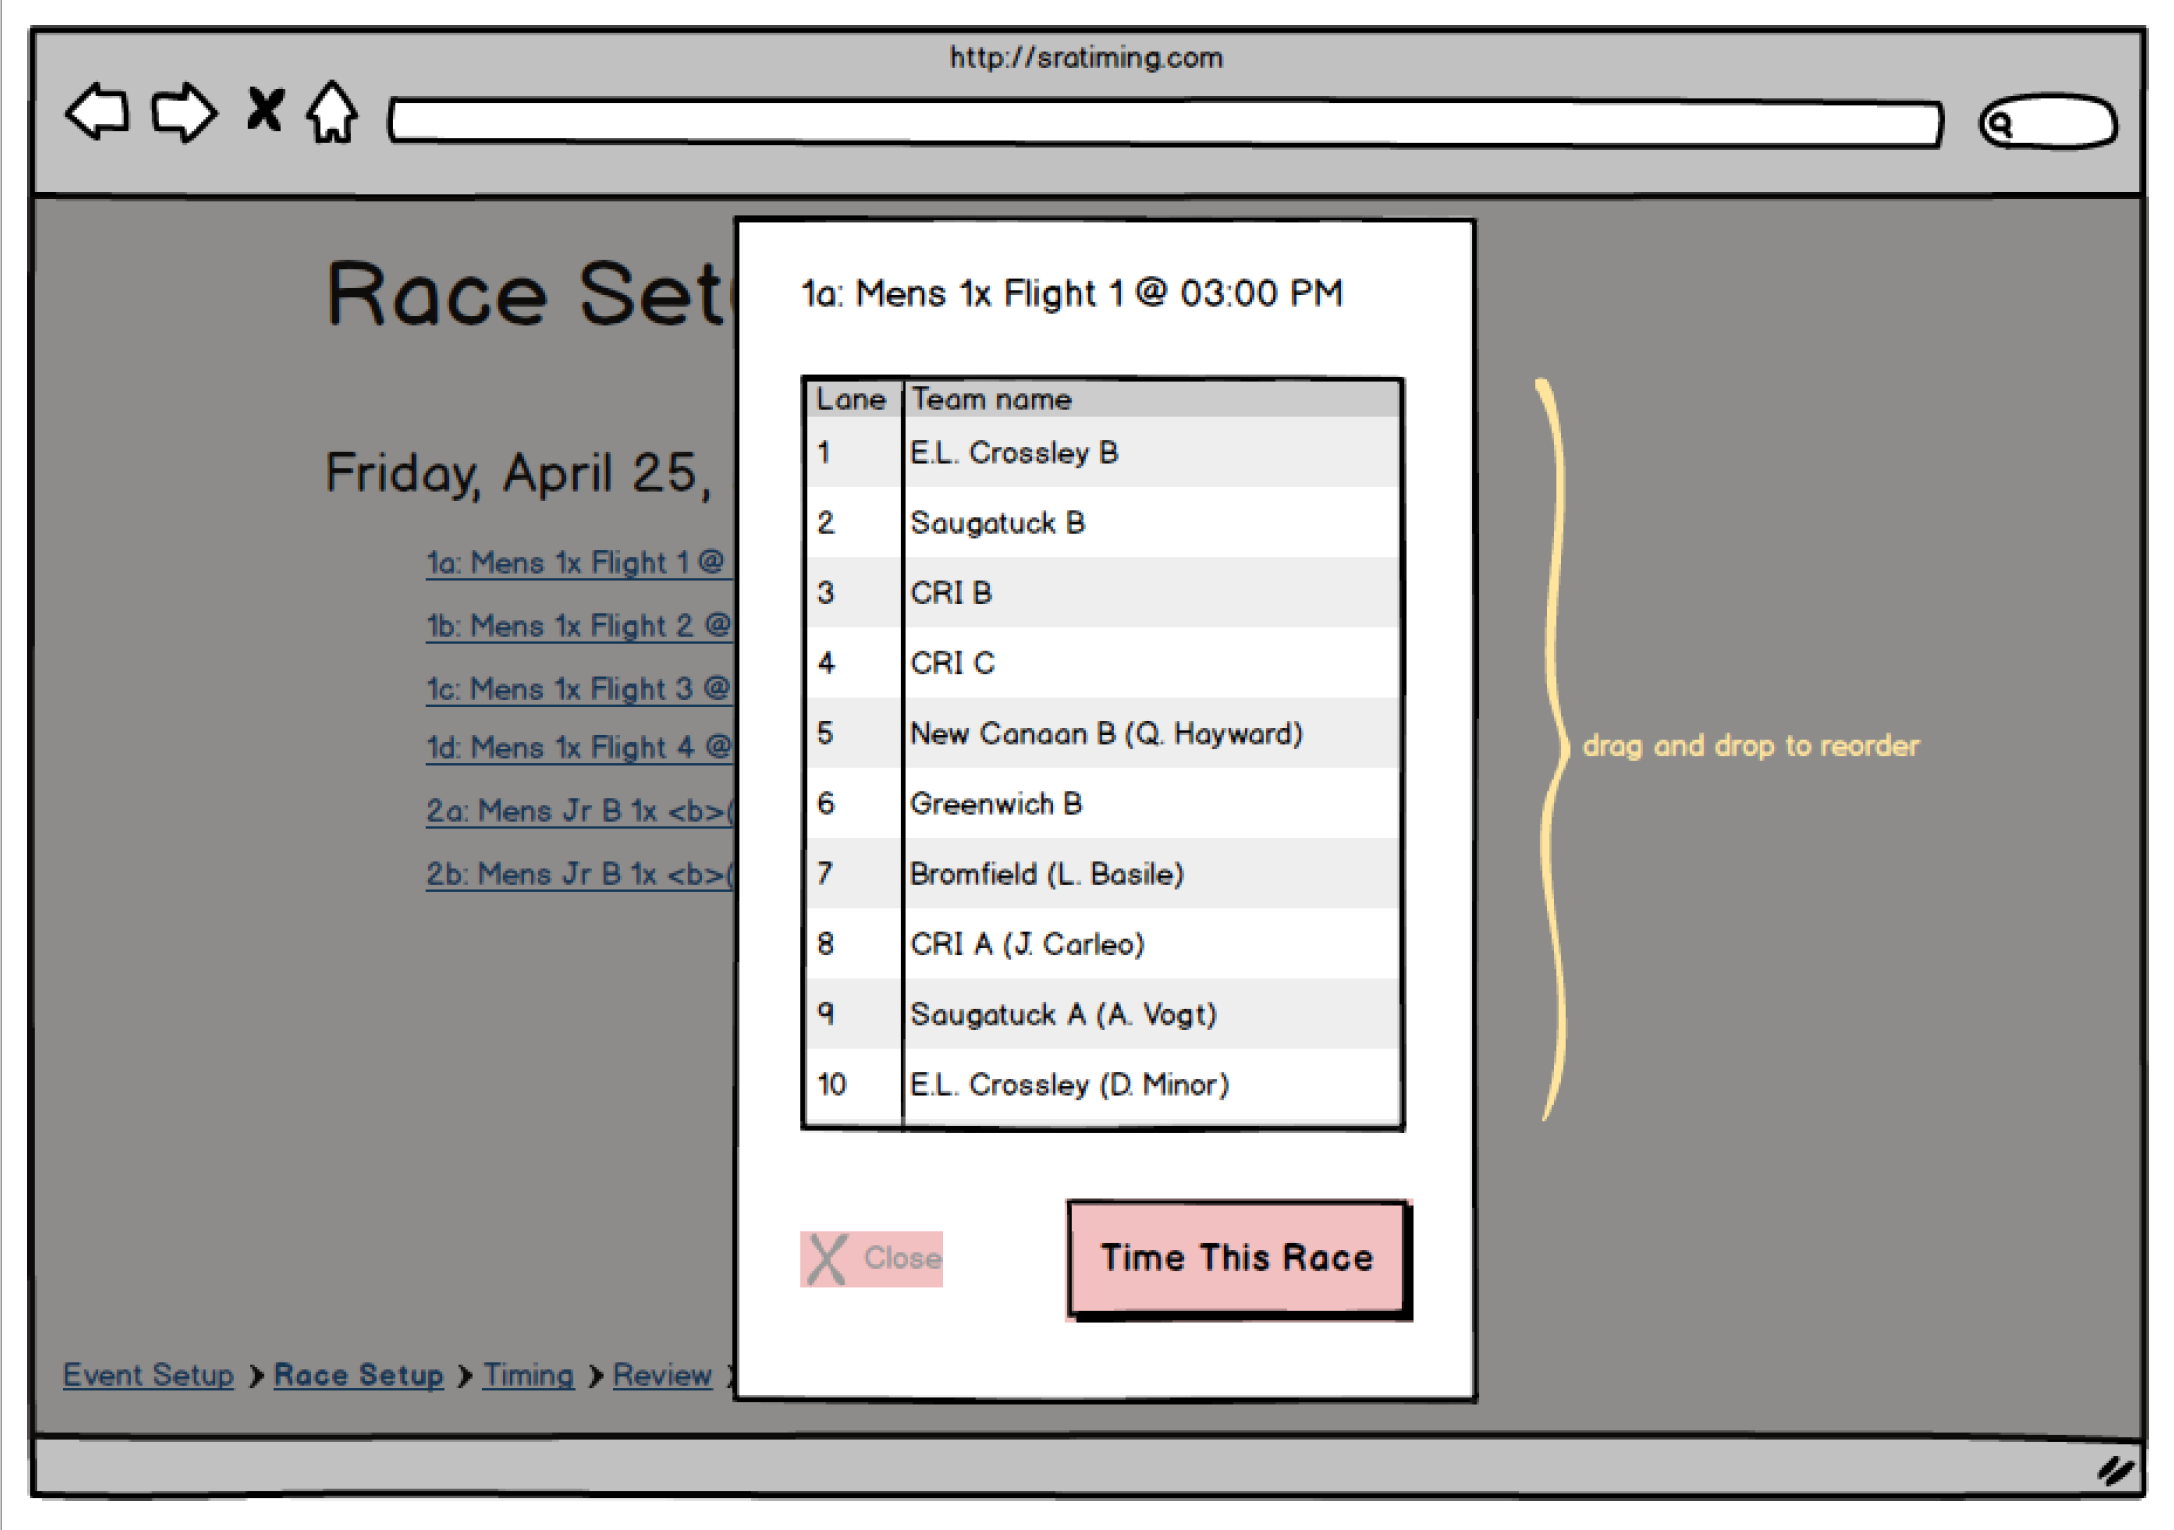Go to the browser home icon
Screen dimensions: 2174x1530
[332, 112]
